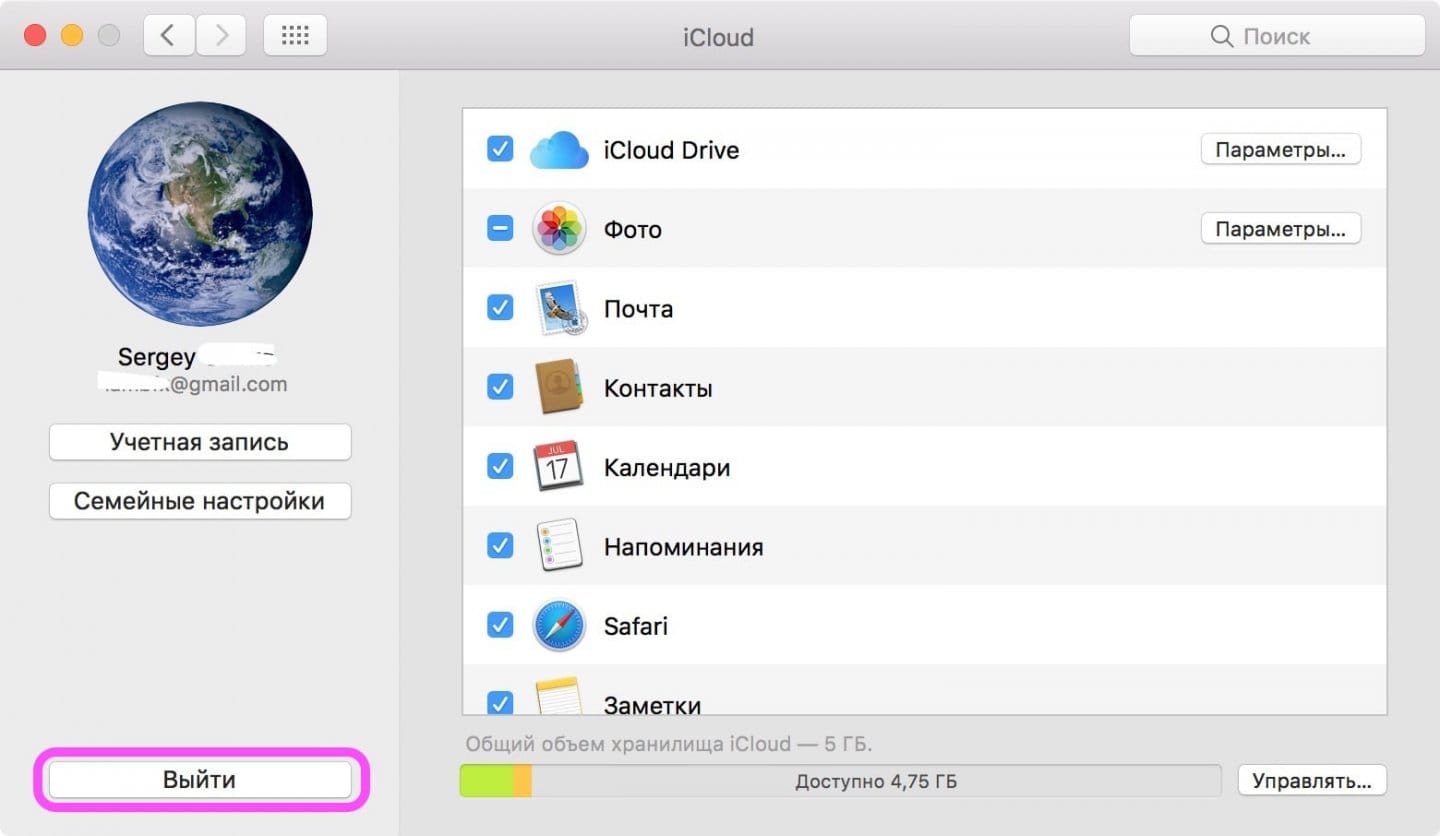Click the Фото flower icon
This screenshot has width=1440, height=836.
[558, 229]
